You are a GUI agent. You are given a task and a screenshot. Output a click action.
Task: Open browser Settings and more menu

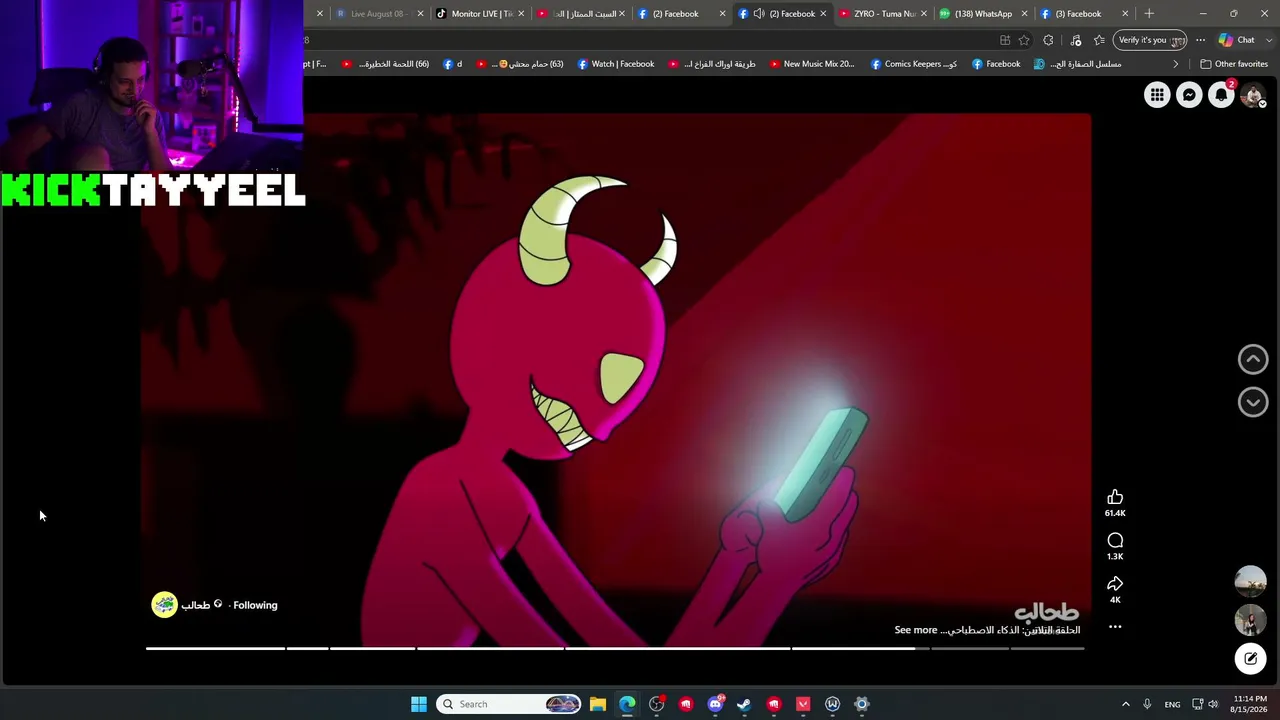pyautogui.click(x=1200, y=40)
